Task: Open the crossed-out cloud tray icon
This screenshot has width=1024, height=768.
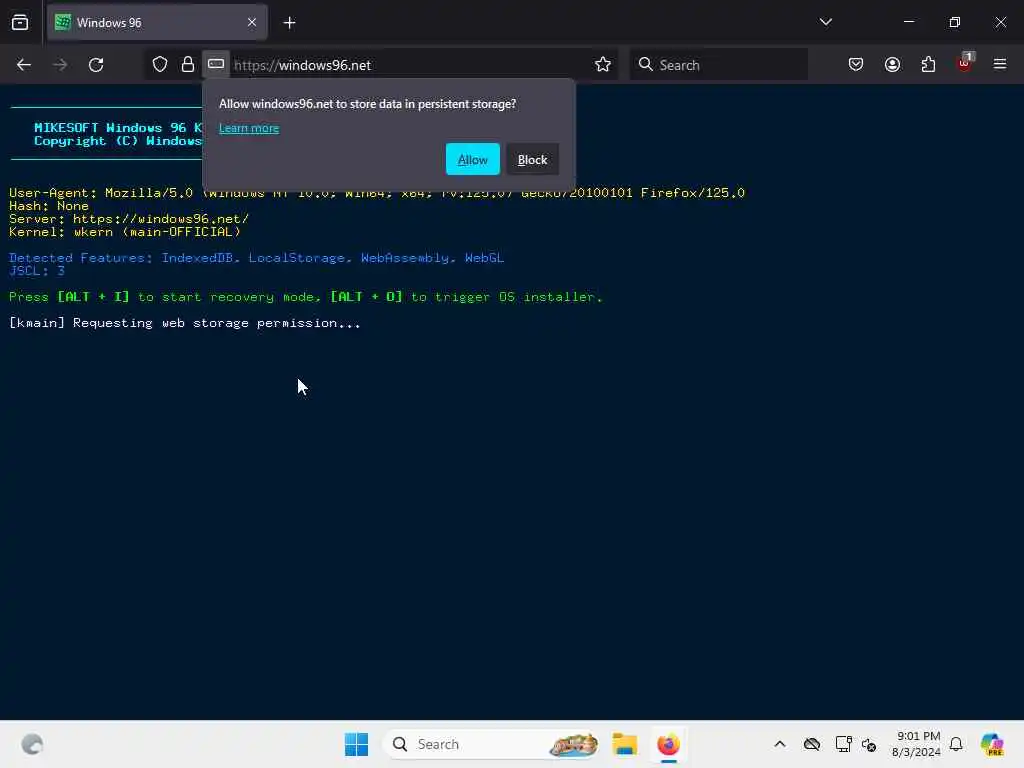Action: click(812, 744)
